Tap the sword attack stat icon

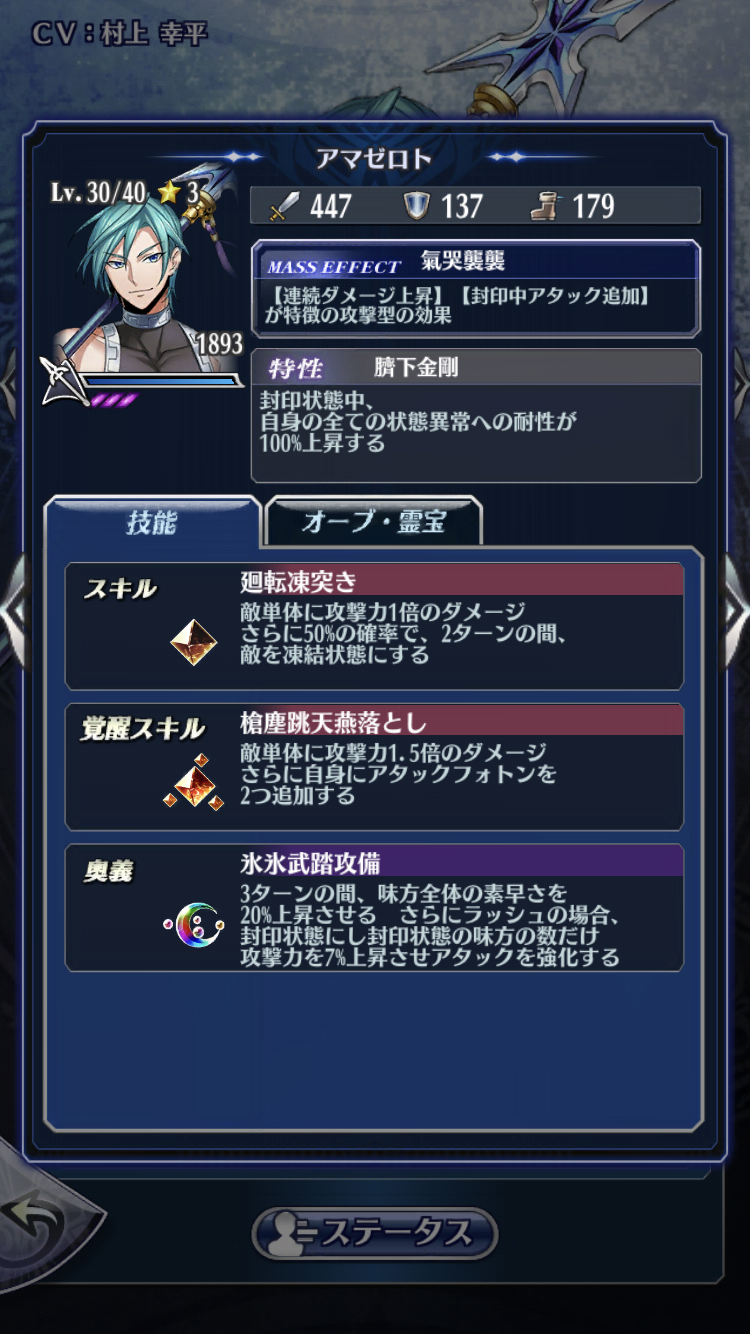point(285,206)
